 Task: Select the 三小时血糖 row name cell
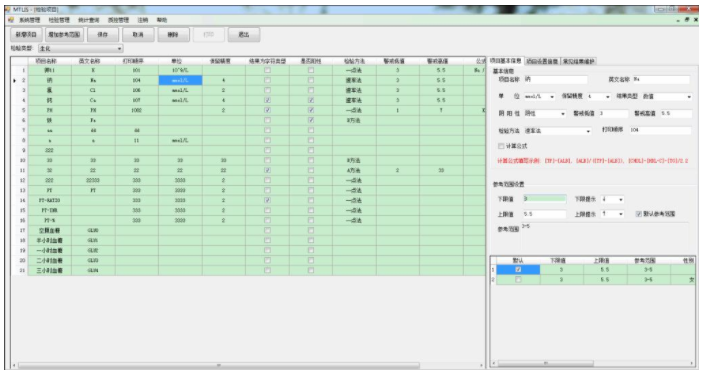(49, 270)
